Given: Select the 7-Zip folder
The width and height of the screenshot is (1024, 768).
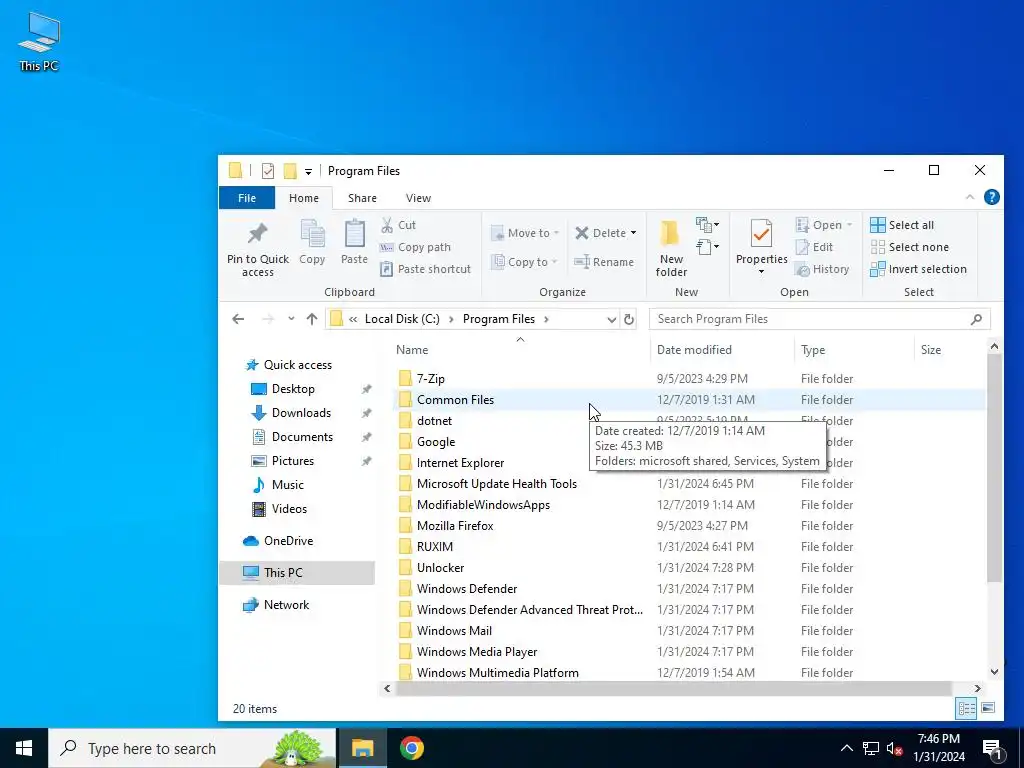Looking at the screenshot, I should [x=430, y=379].
